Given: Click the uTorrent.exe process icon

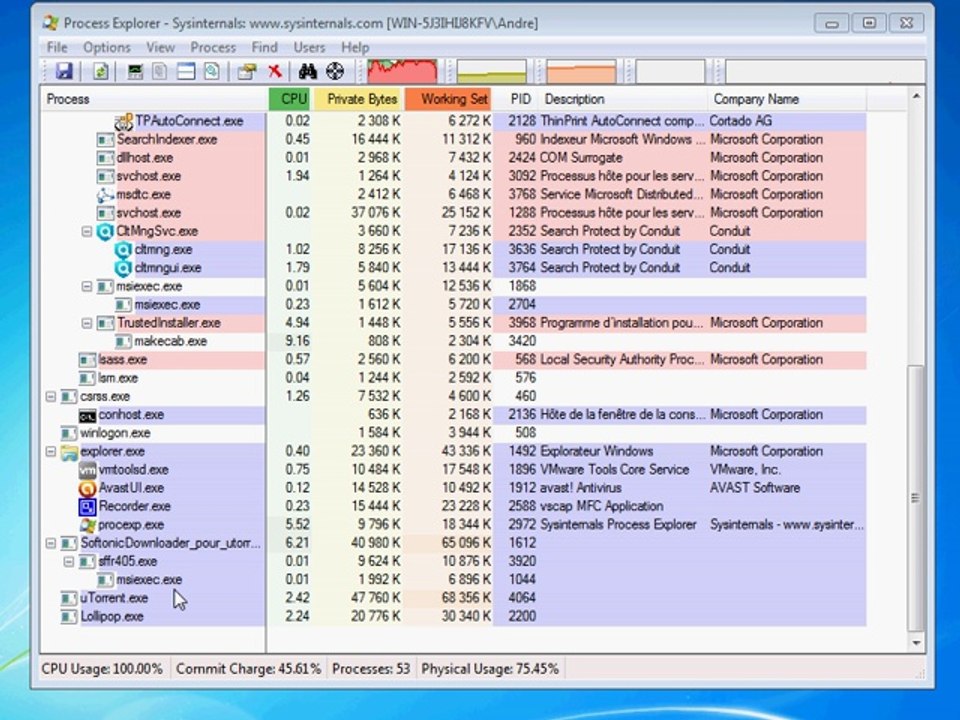Looking at the screenshot, I should (x=69, y=598).
